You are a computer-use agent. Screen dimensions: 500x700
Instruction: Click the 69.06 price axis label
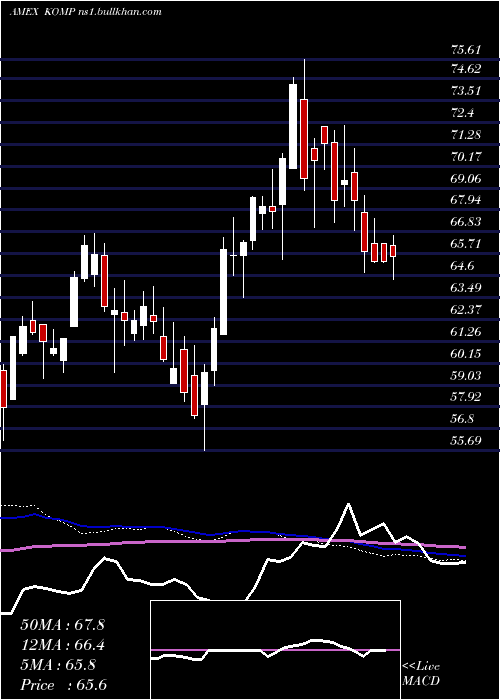(466, 179)
